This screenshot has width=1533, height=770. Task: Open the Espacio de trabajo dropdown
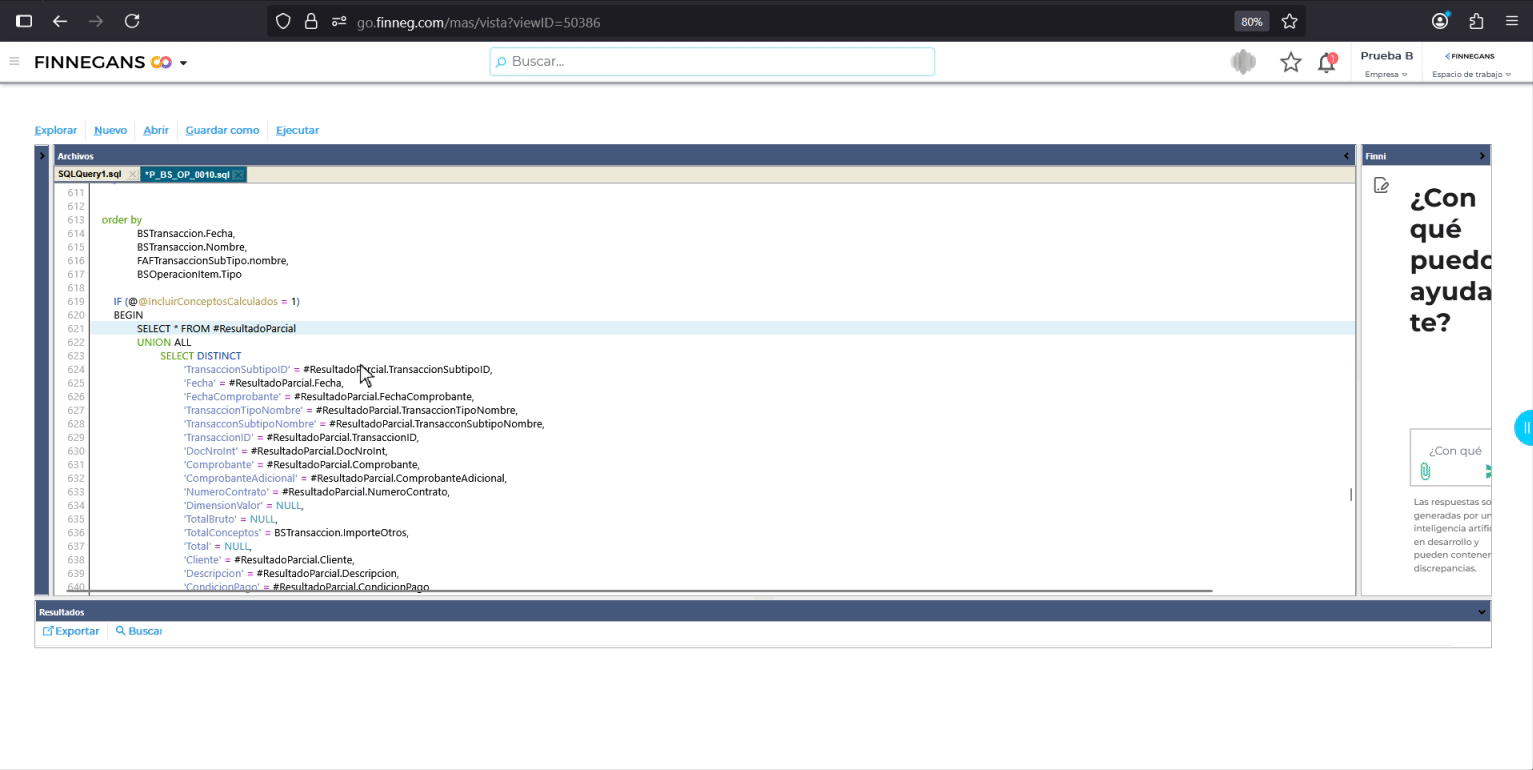pos(1471,74)
